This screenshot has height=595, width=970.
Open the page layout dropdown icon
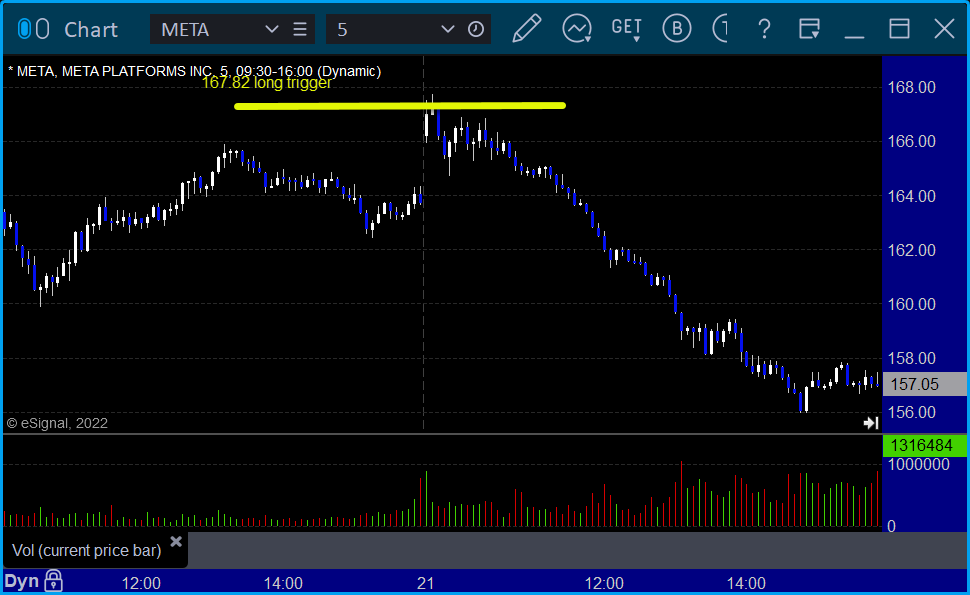pos(809,29)
